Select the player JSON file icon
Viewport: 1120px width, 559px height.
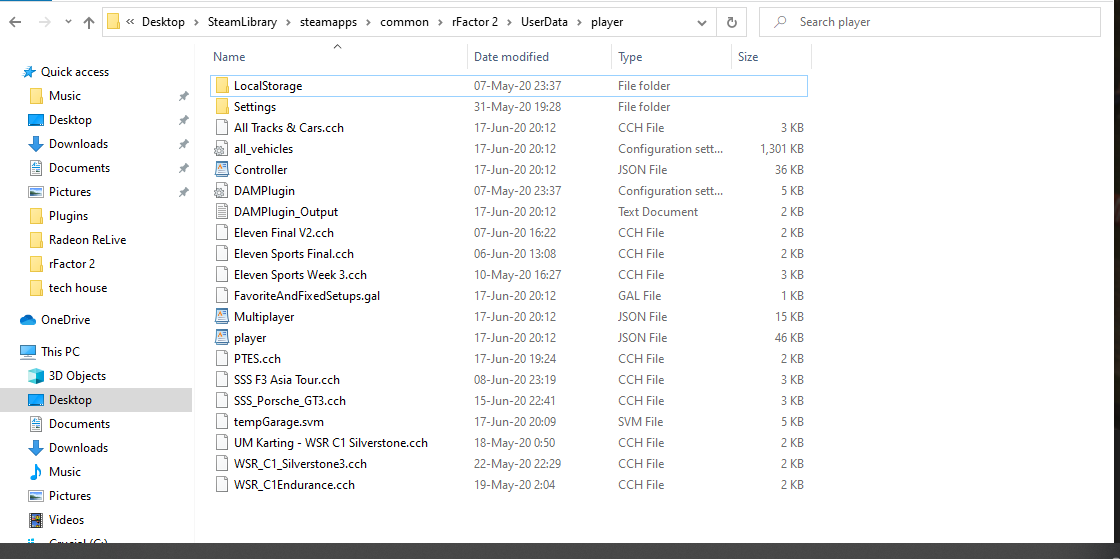[221, 338]
